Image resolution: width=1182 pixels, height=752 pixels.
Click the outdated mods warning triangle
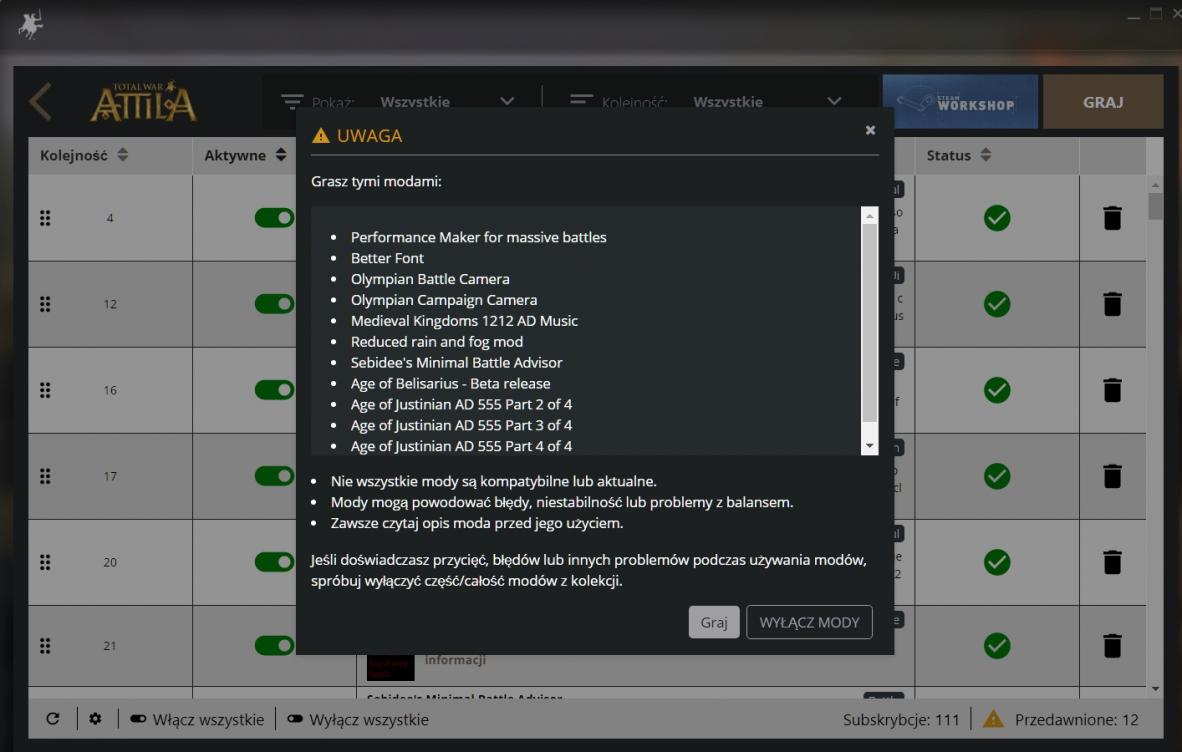[x=993, y=719]
